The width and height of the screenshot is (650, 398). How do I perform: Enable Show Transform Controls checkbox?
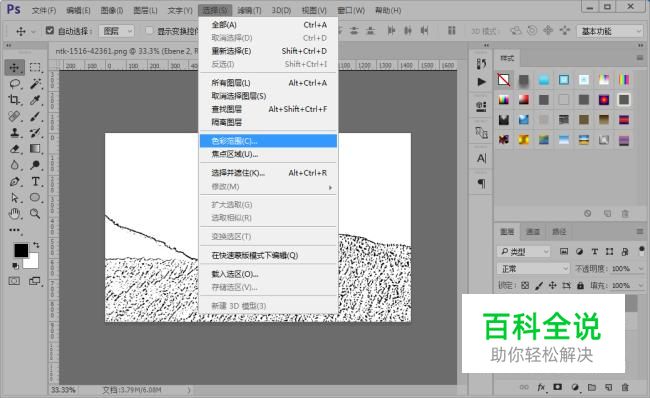[149, 30]
